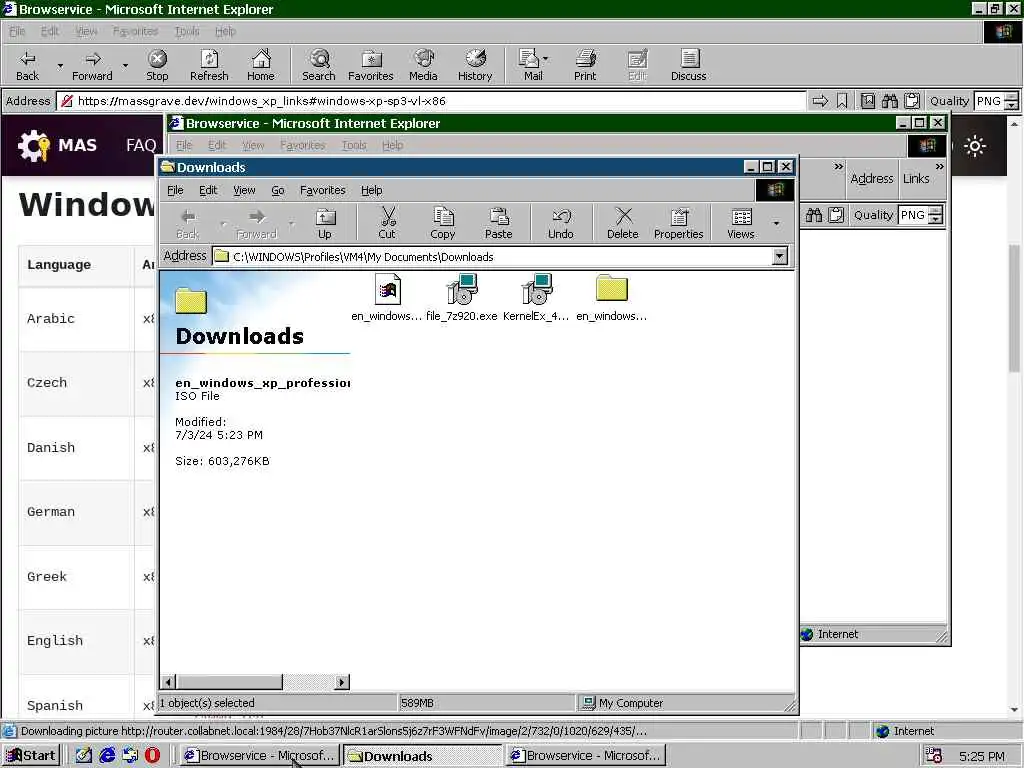Open the Favorites menu in Downloads window
This screenshot has height=768, width=1024.
pyautogui.click(x=323, y=190)
